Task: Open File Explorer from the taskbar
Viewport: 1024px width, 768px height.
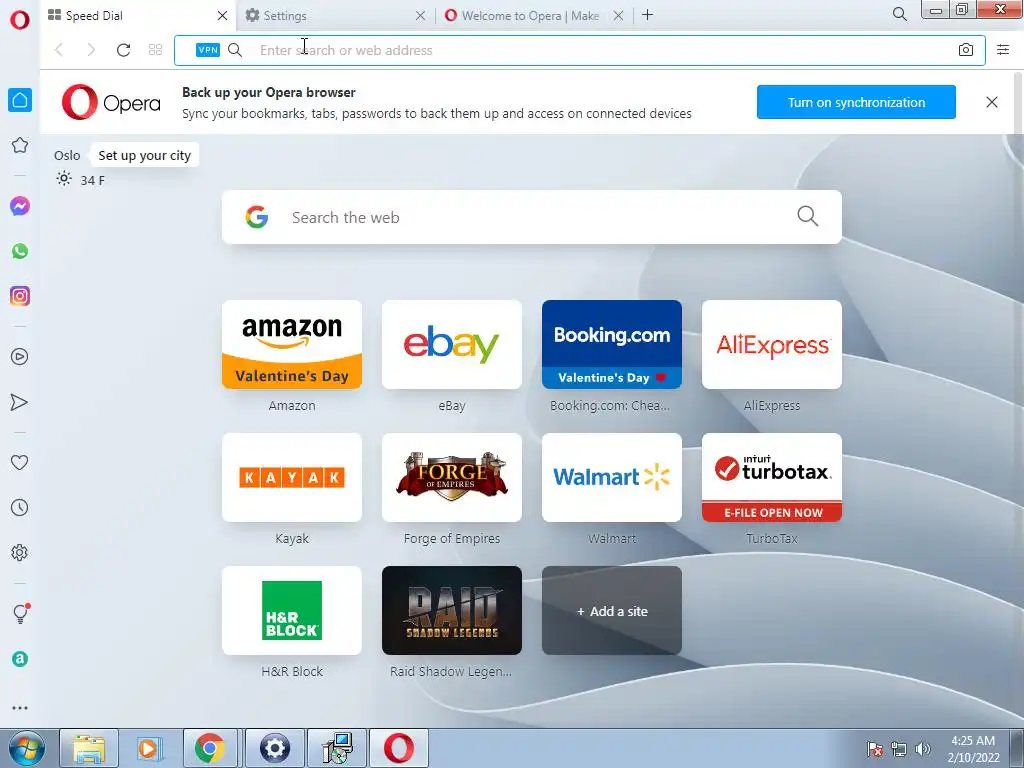Action: (89, 748)
